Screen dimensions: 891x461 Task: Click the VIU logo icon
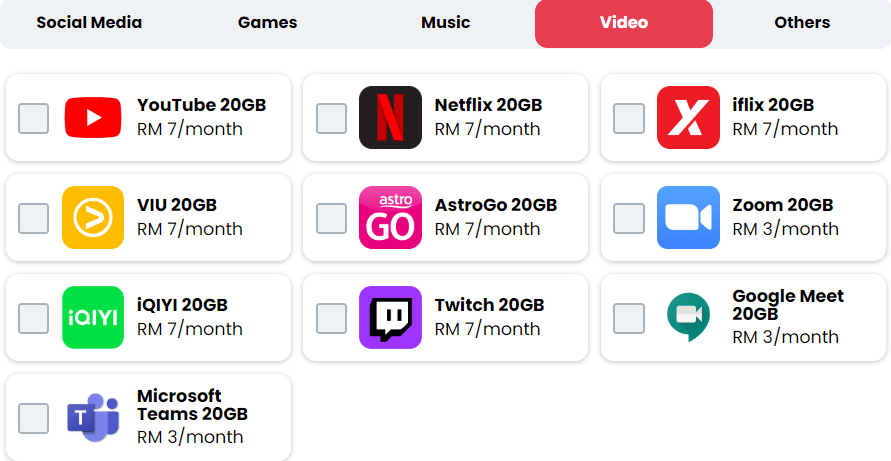[93, 218]
